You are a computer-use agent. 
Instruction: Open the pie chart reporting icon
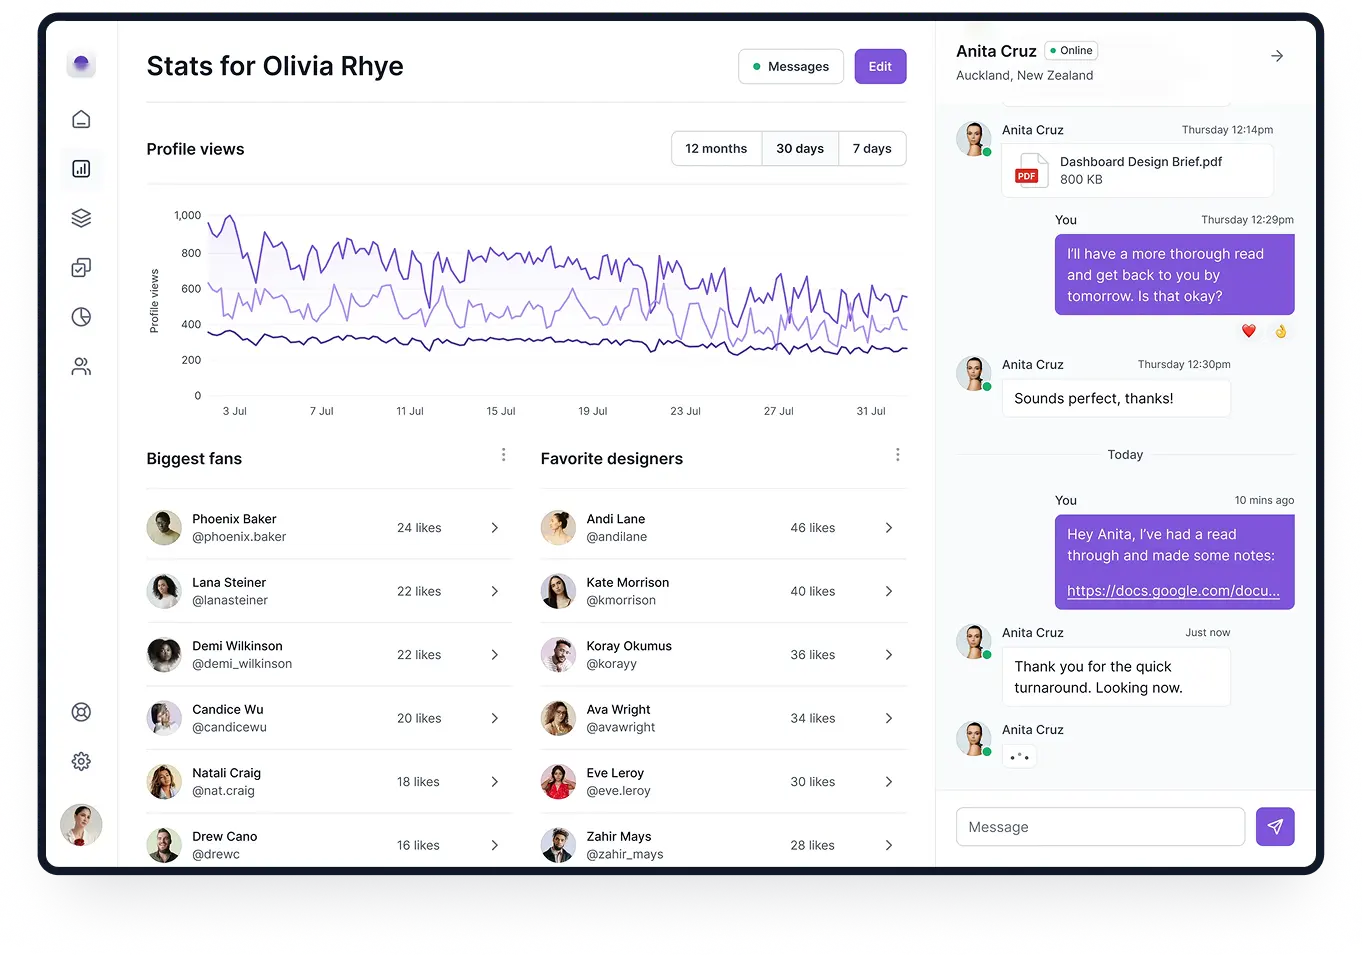click(81, 317)
